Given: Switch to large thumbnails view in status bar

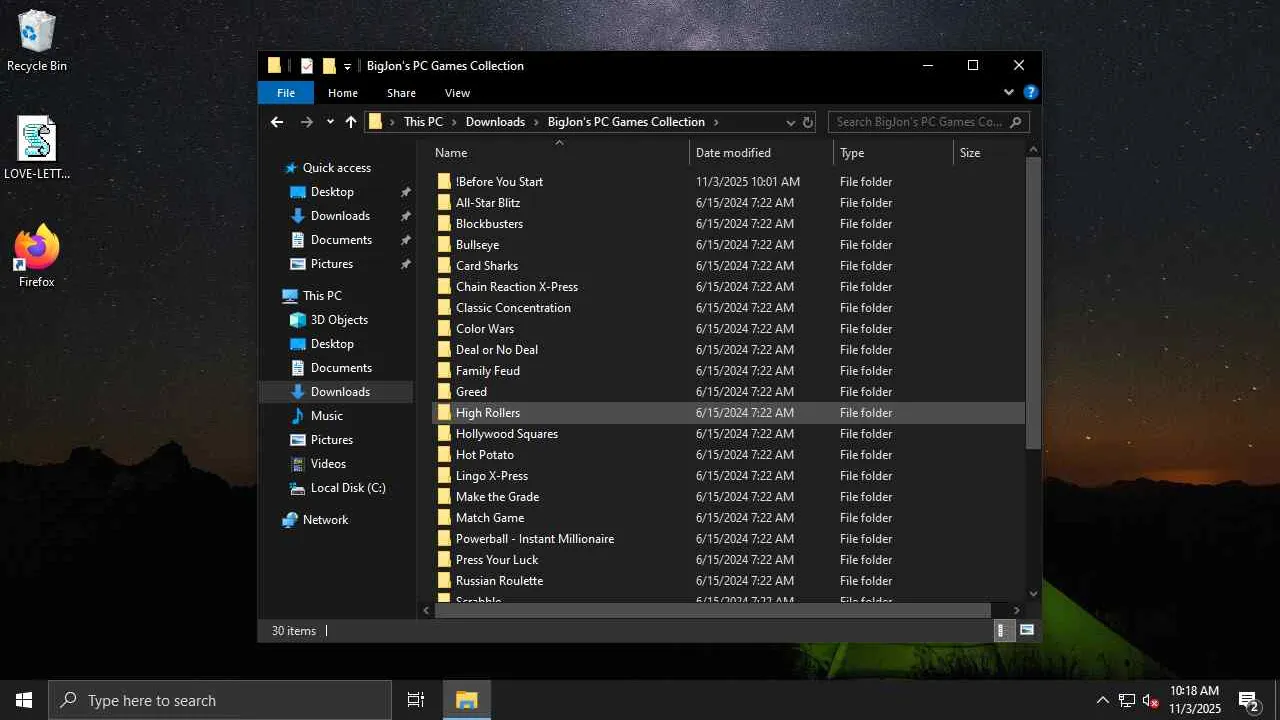Looking at the screenshot, I should [x=1027, y=631].
